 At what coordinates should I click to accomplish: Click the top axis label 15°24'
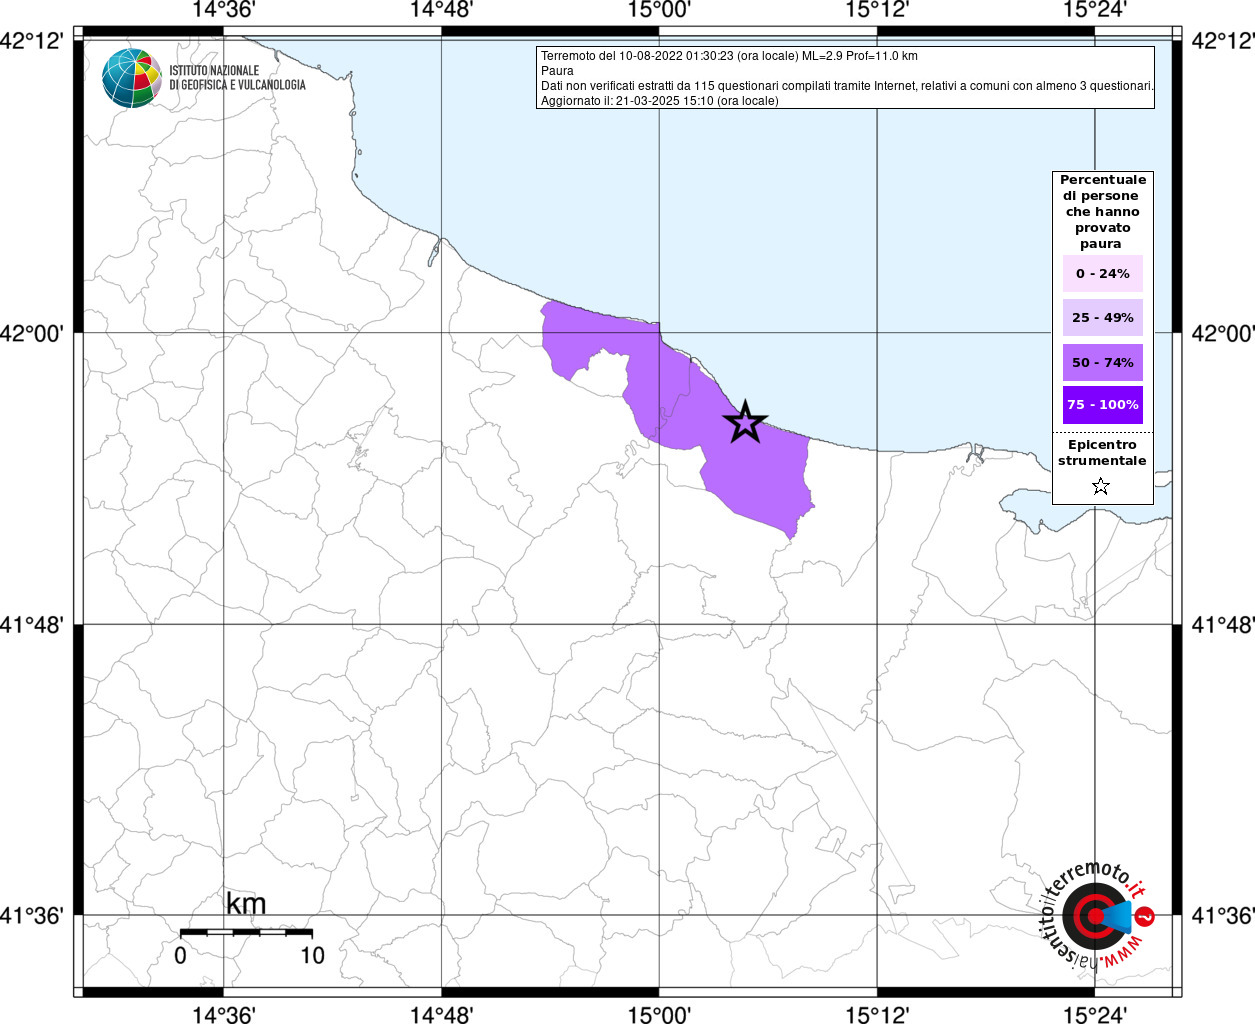[x=1095, y=10]
